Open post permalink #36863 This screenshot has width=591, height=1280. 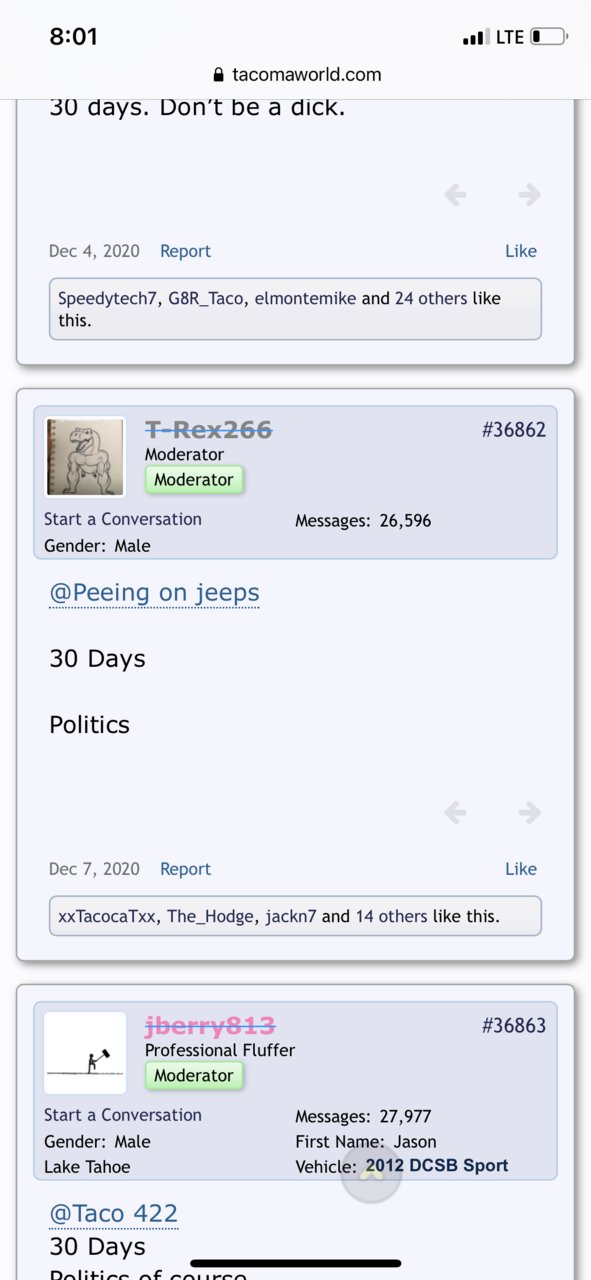click(x=514, y=1026)
